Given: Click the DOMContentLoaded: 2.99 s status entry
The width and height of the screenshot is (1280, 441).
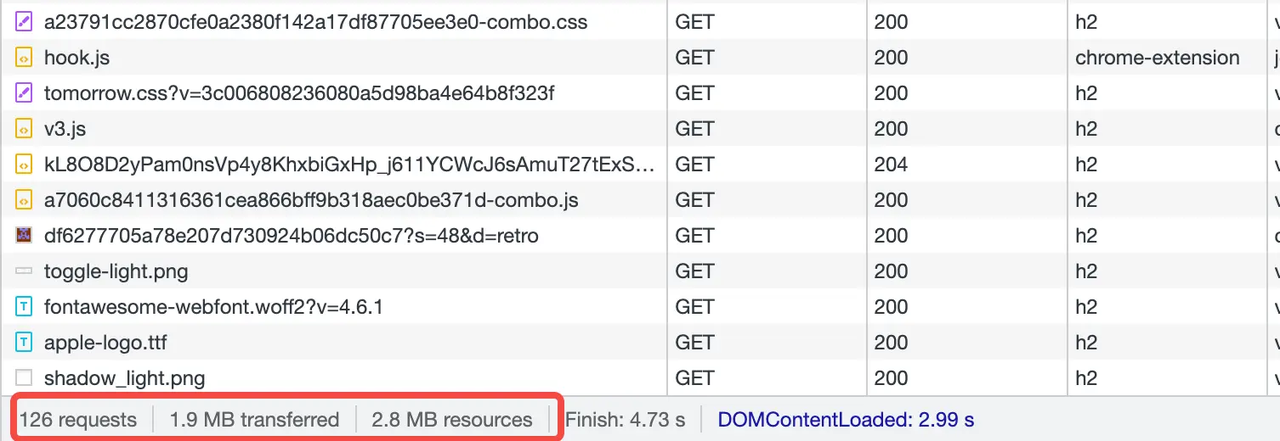Looking at the screenshot, I should pos(846,419).
